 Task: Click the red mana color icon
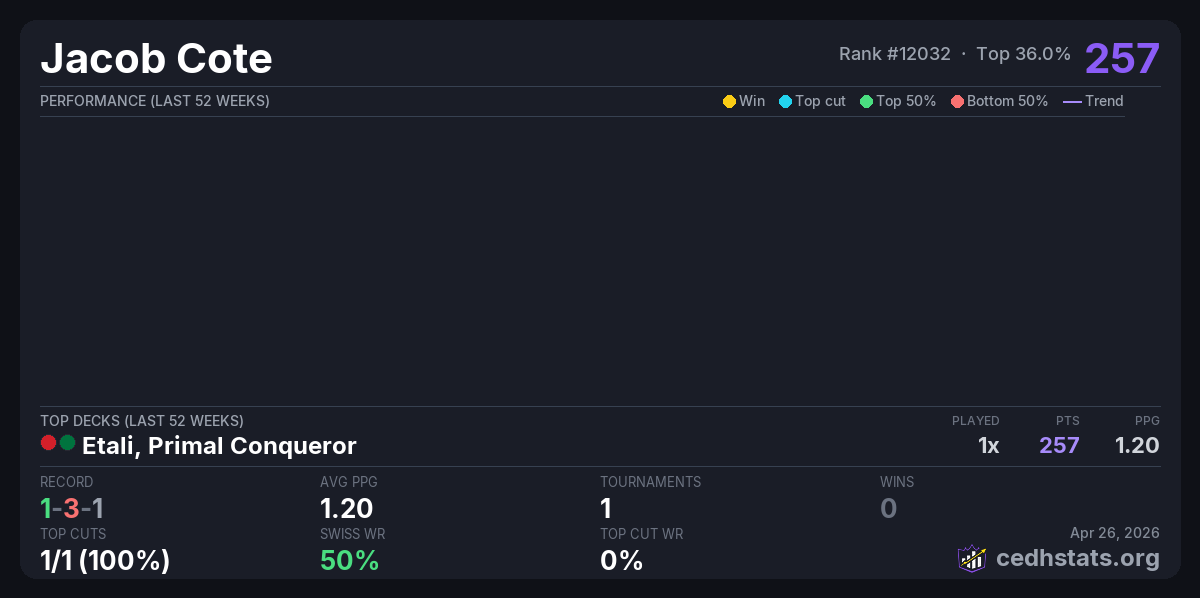(x=48, y=443)
